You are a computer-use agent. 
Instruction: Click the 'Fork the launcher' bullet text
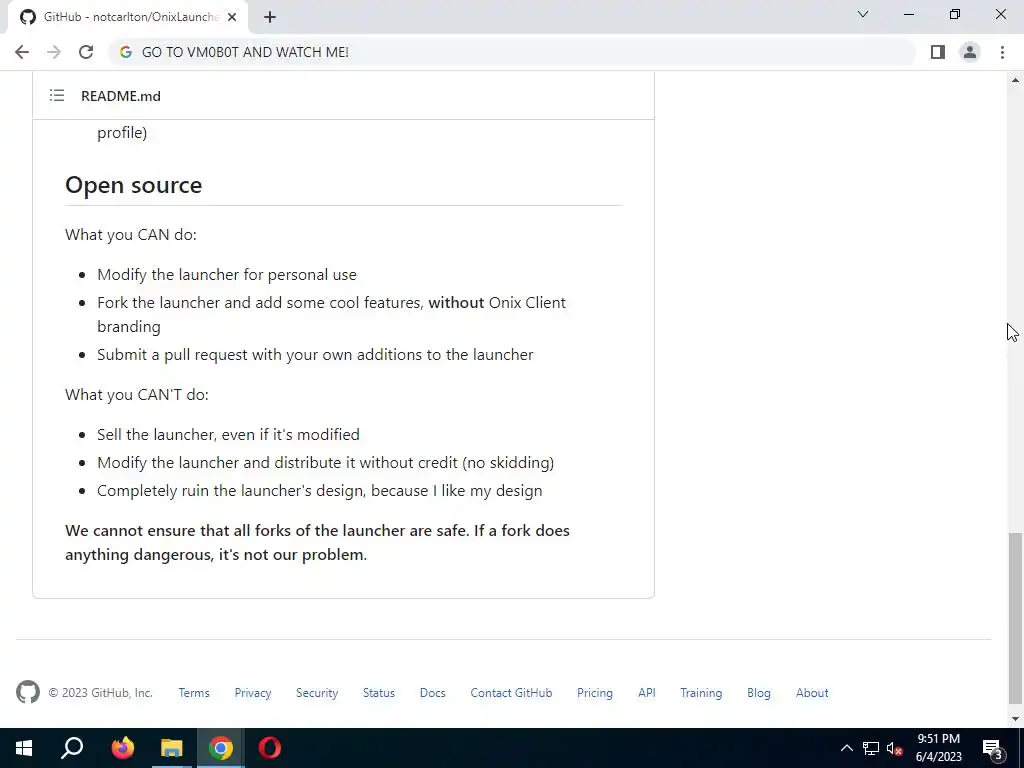click(331, 314)
